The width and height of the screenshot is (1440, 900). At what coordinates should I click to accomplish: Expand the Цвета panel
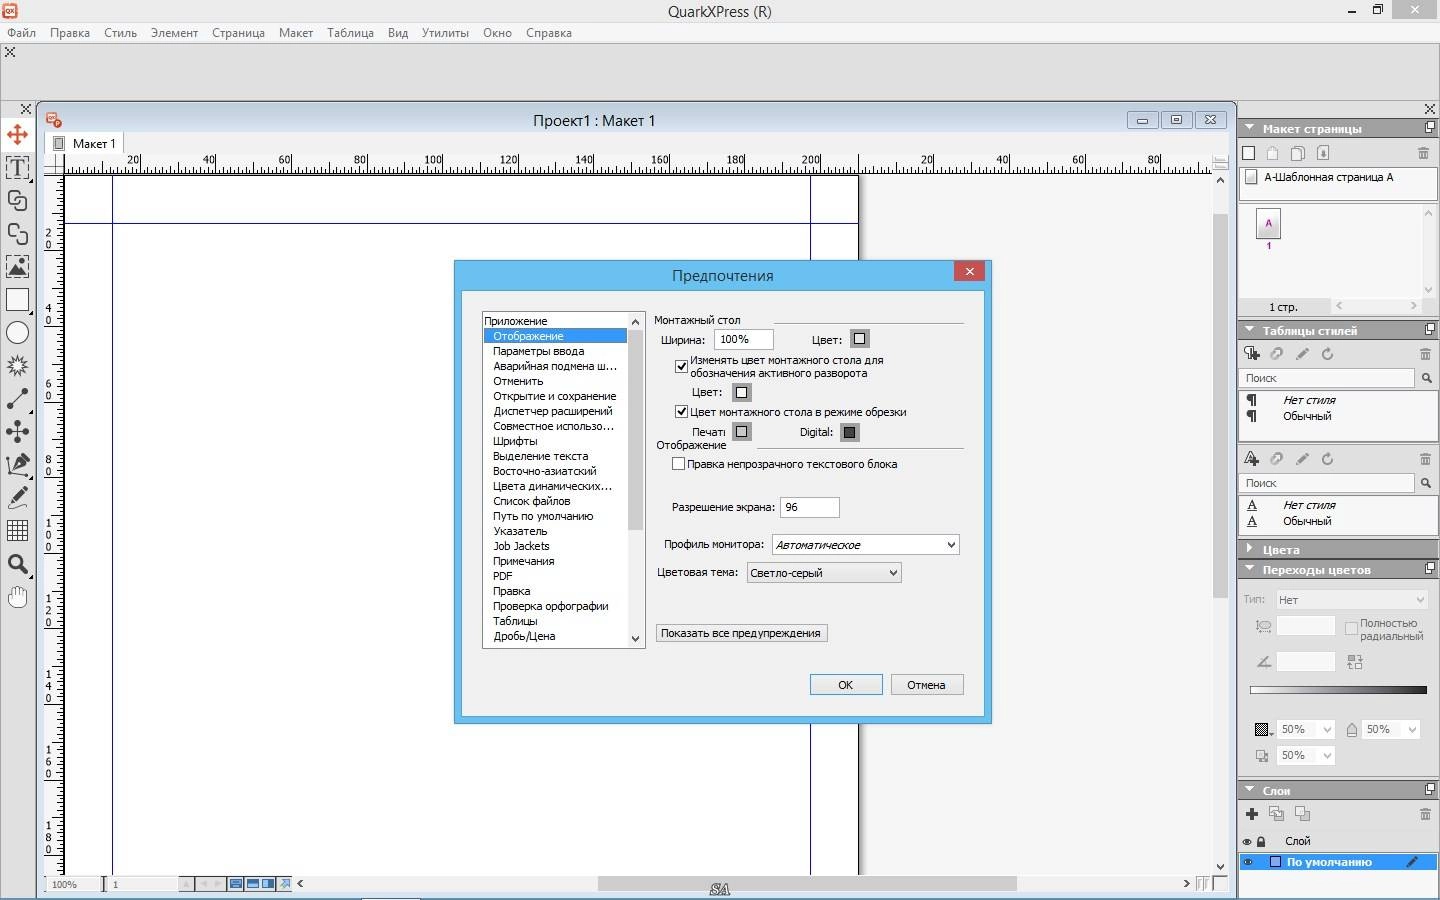tap(1250, 549)
